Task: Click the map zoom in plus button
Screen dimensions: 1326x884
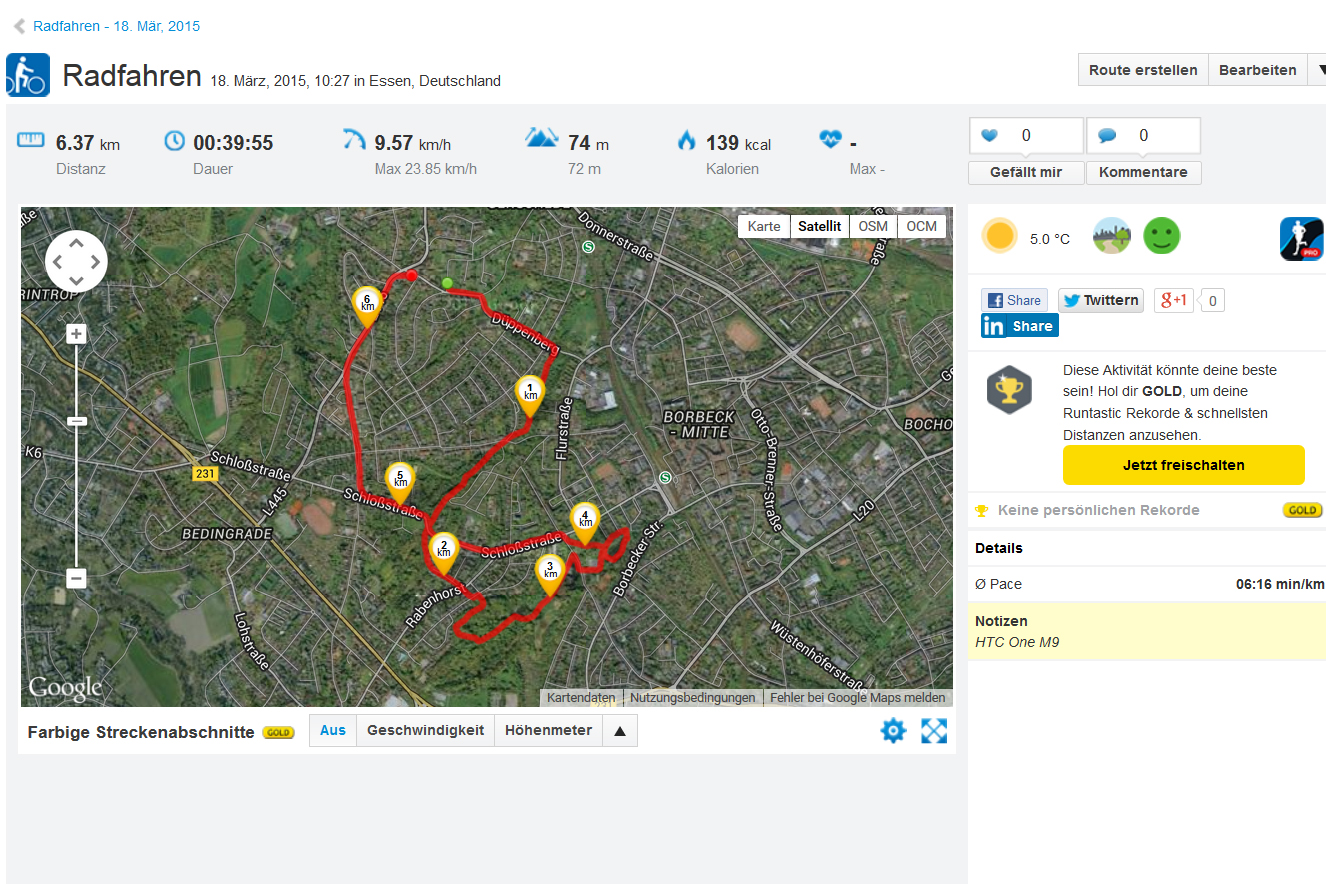Action: point(76,334)
